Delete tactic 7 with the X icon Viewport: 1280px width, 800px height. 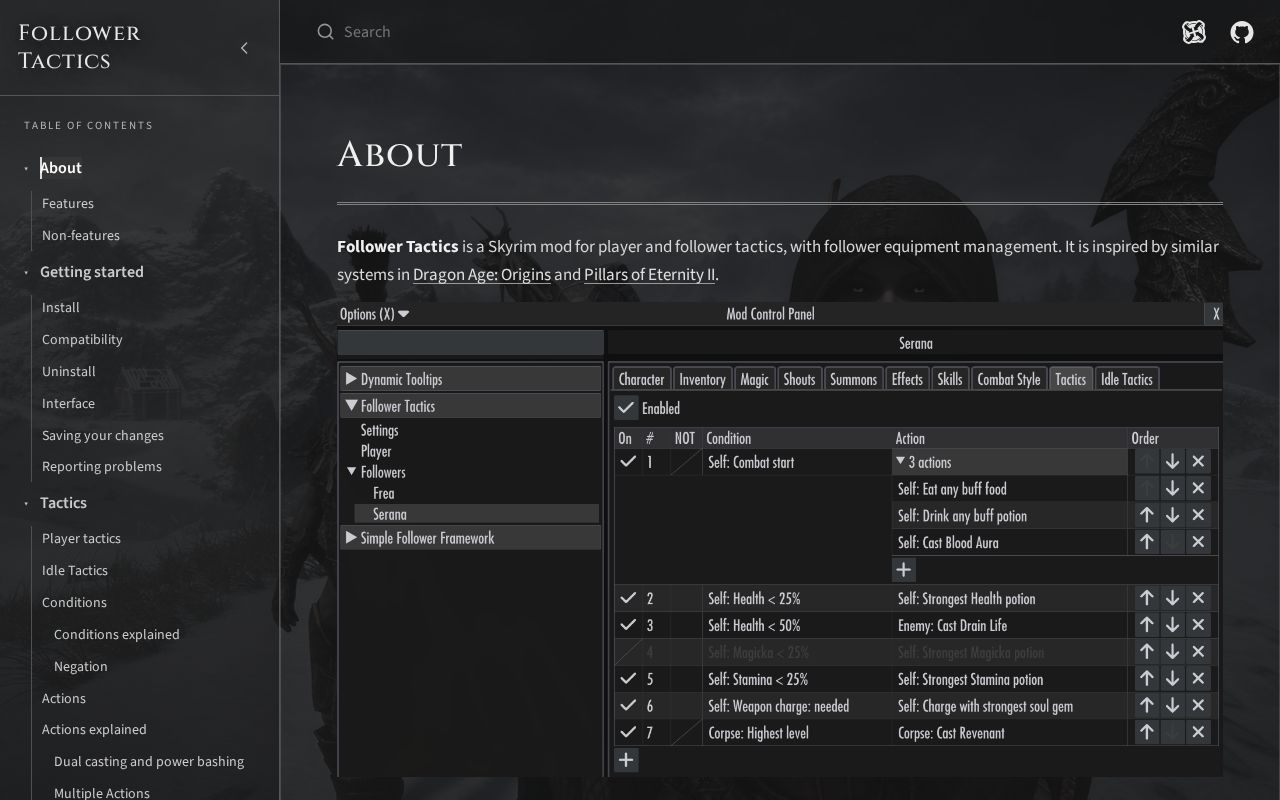tap(1198, 732)
